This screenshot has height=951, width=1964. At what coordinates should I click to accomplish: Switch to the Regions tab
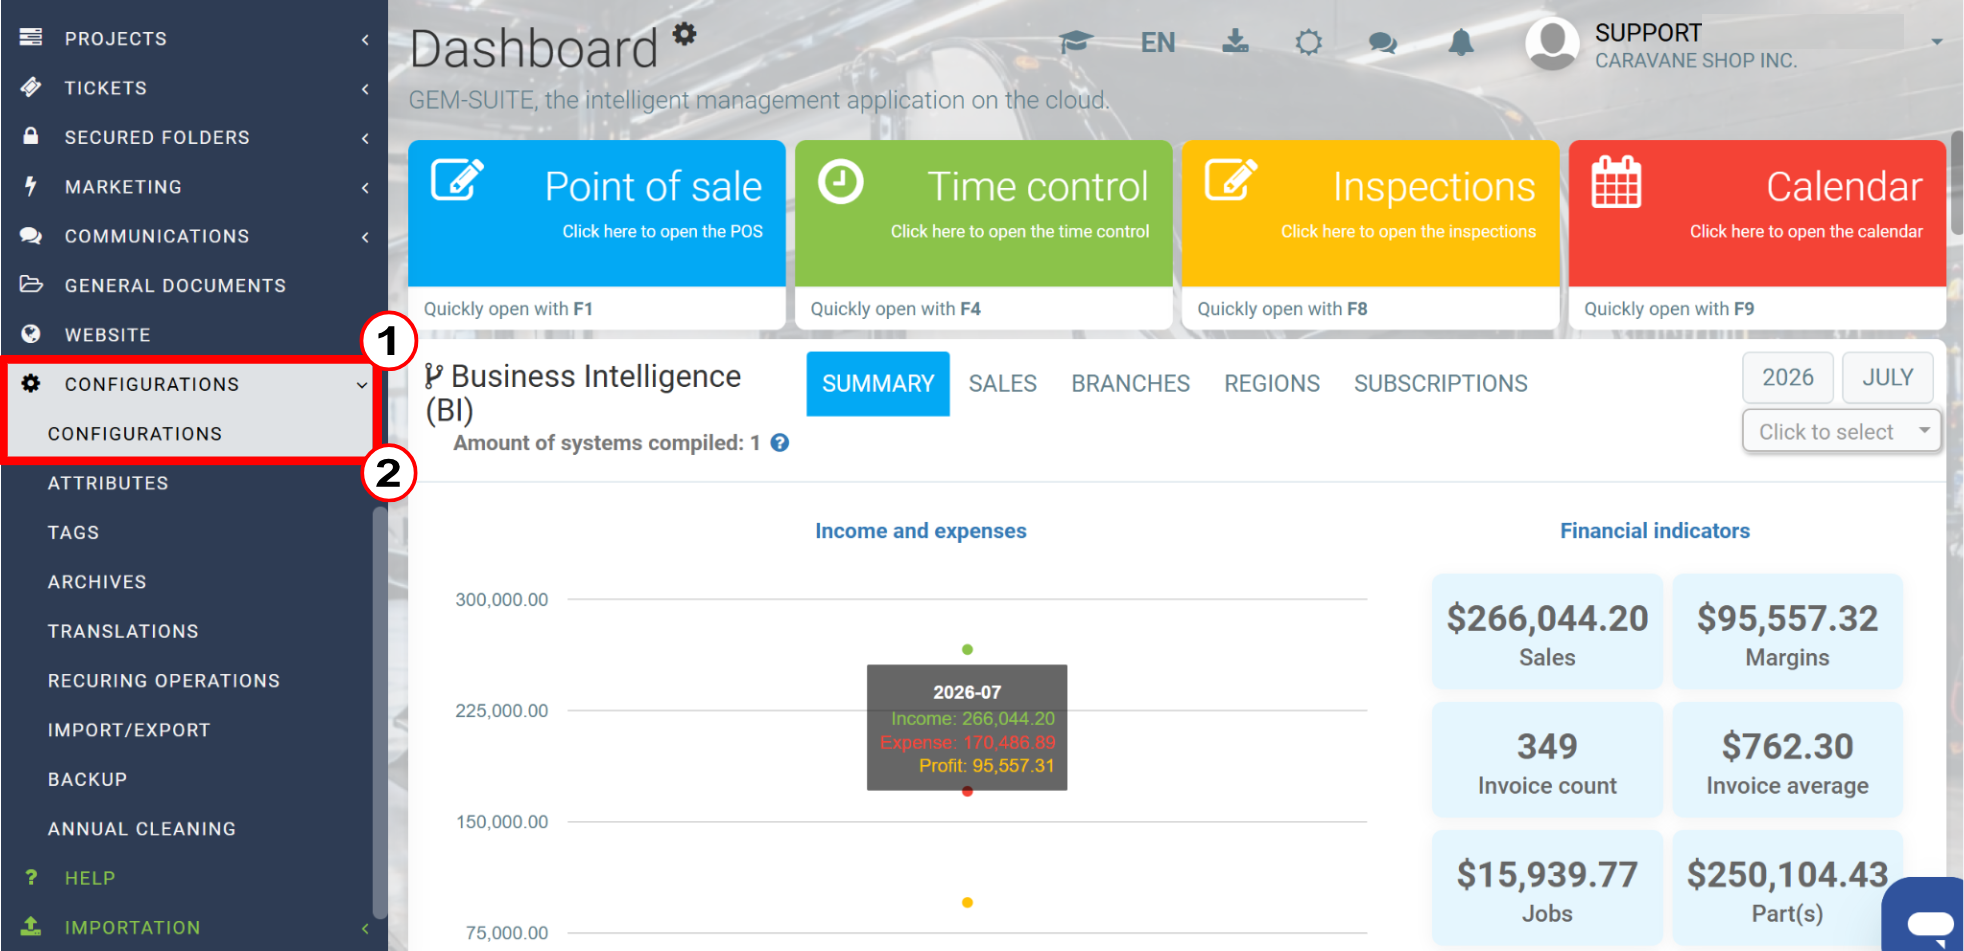(x=1272, y=383)
